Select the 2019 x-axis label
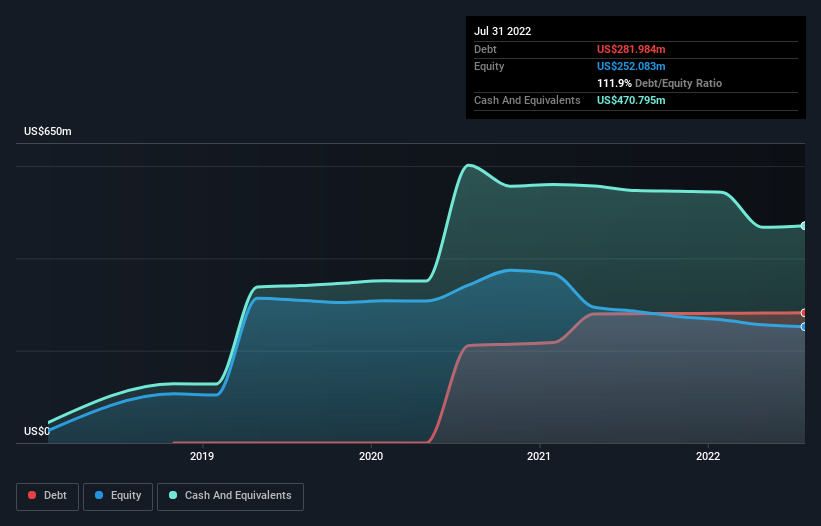The height and width of the screenshot is (526, 821). (202, 456)
